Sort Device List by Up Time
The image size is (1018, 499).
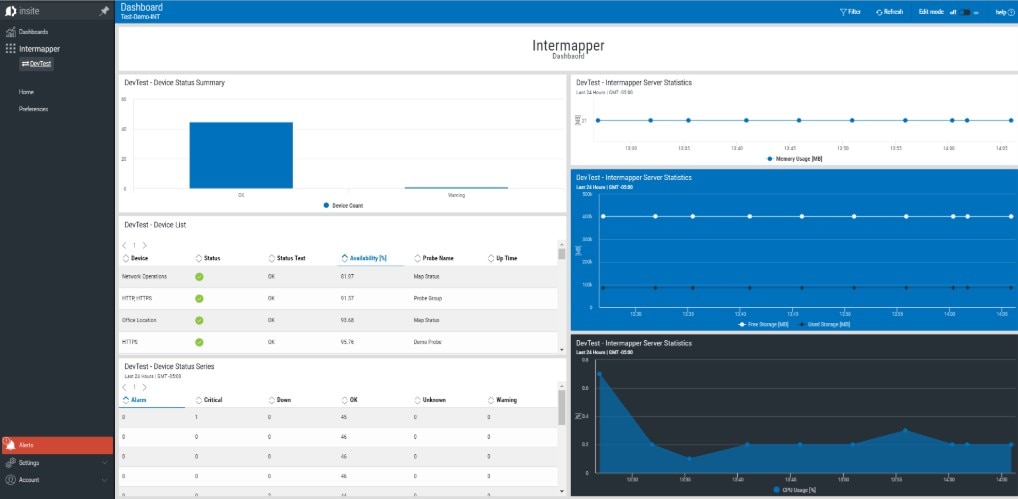(503, 258)
